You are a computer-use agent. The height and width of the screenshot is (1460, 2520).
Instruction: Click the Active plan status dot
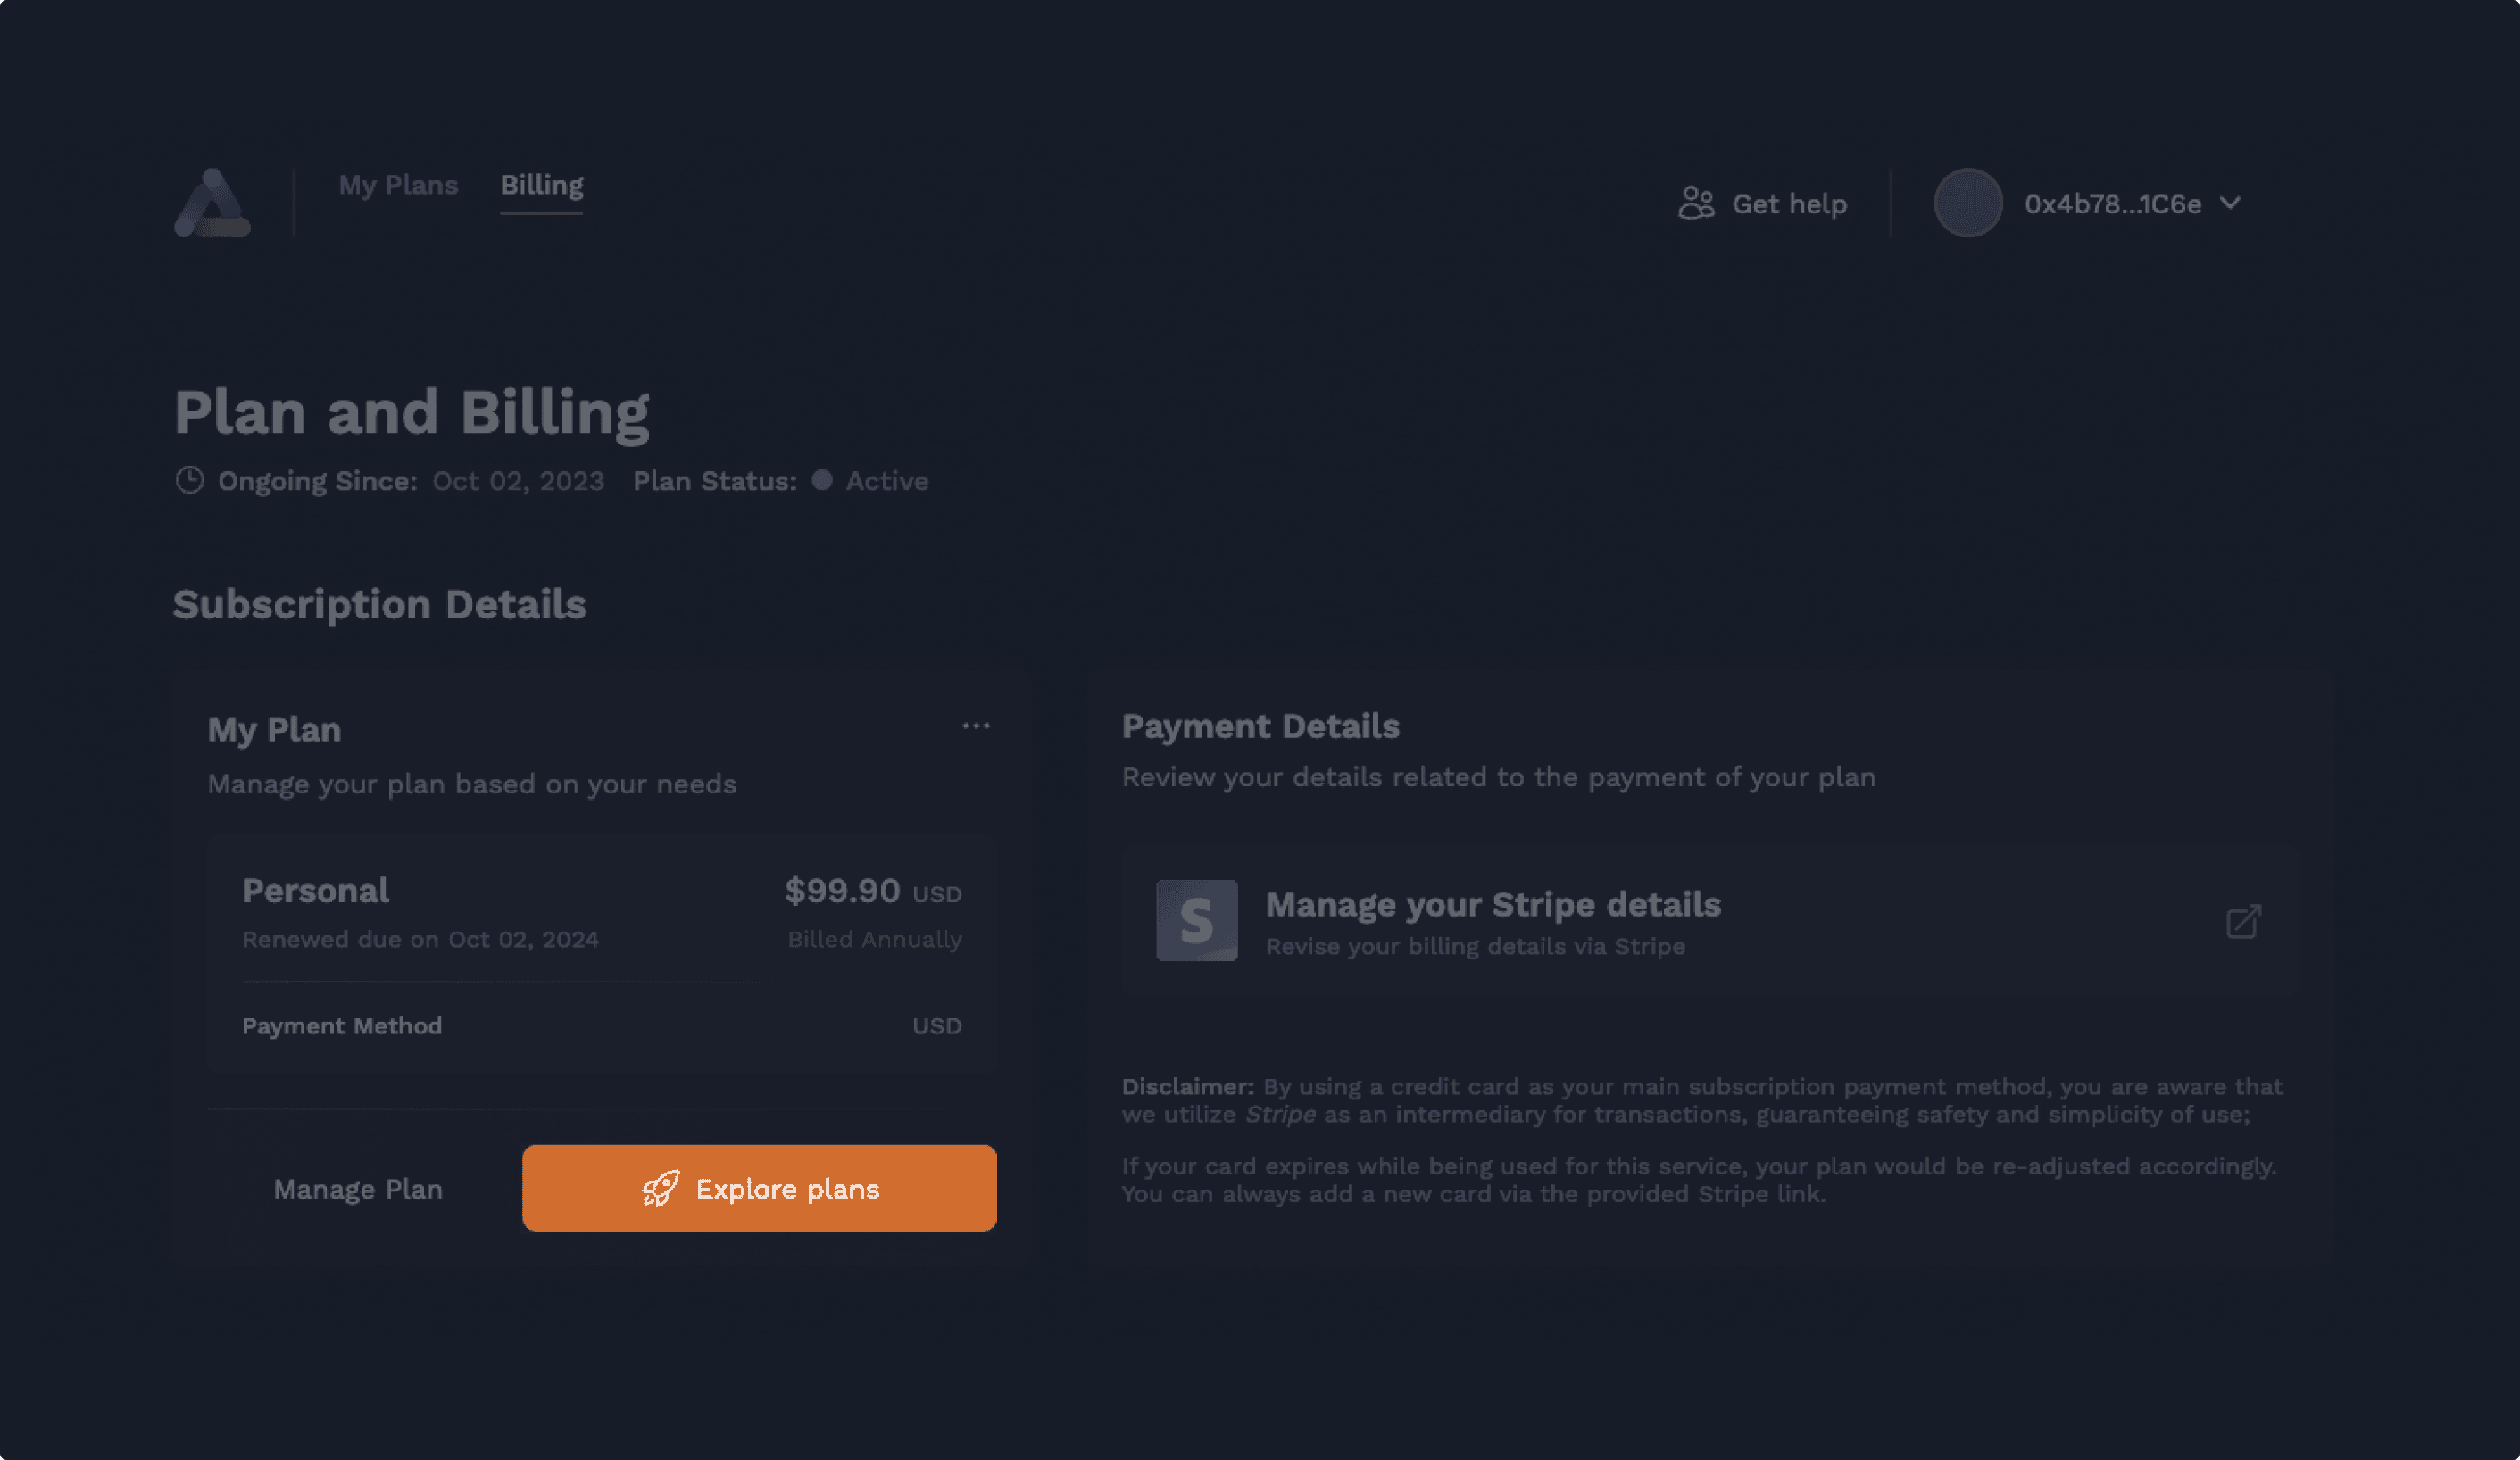(822, 480)
